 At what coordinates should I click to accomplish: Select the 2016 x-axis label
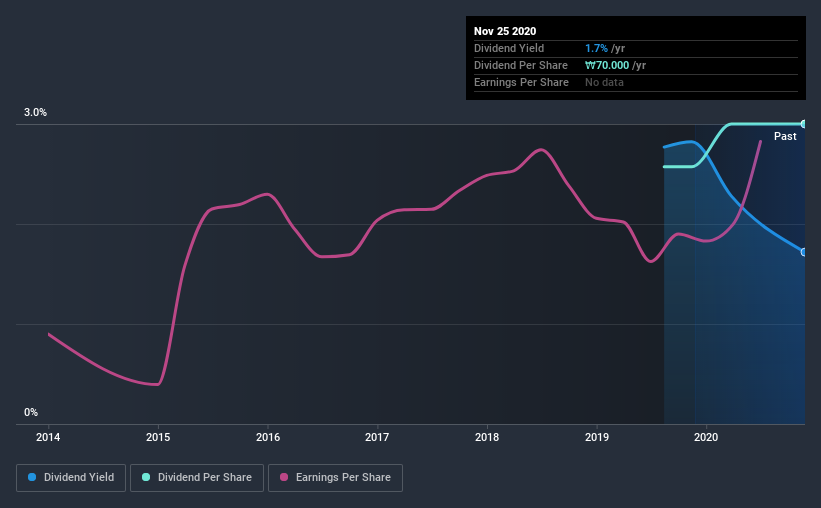click(x=268, y=437)
